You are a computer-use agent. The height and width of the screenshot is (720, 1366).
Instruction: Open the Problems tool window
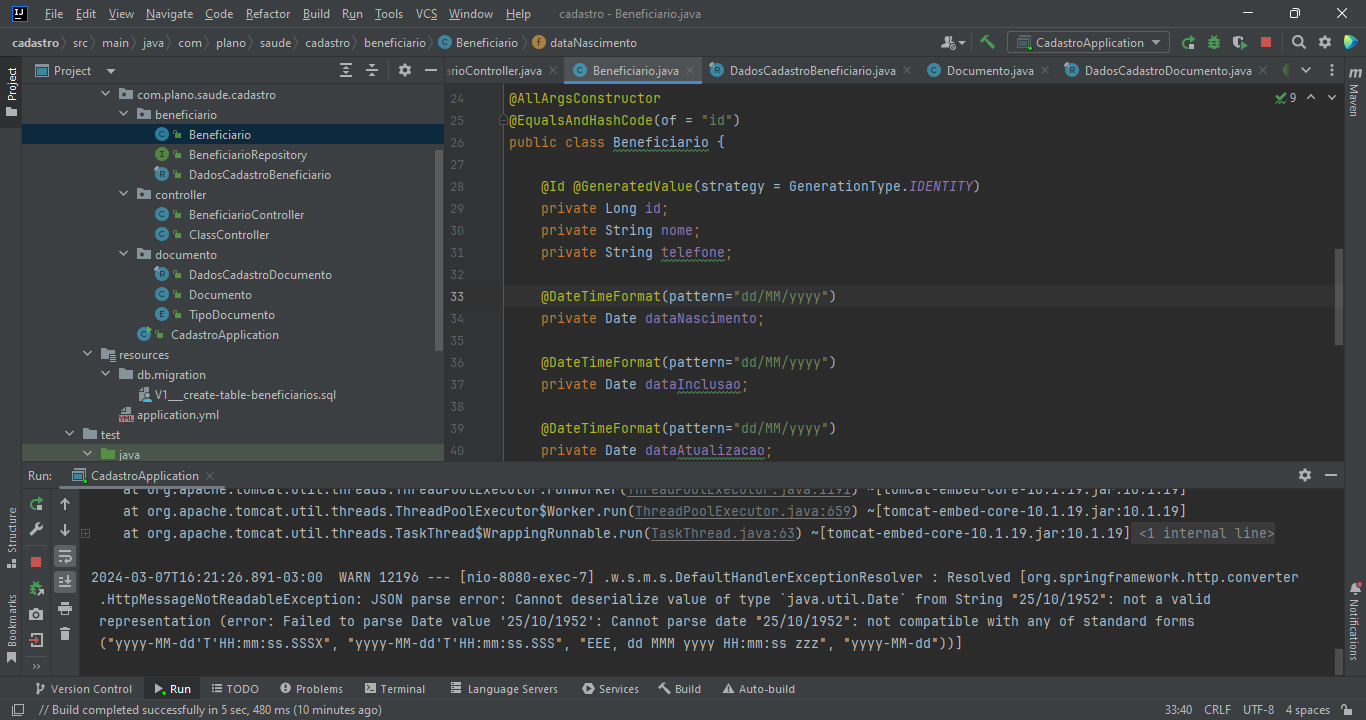click(x=311, y=689)
